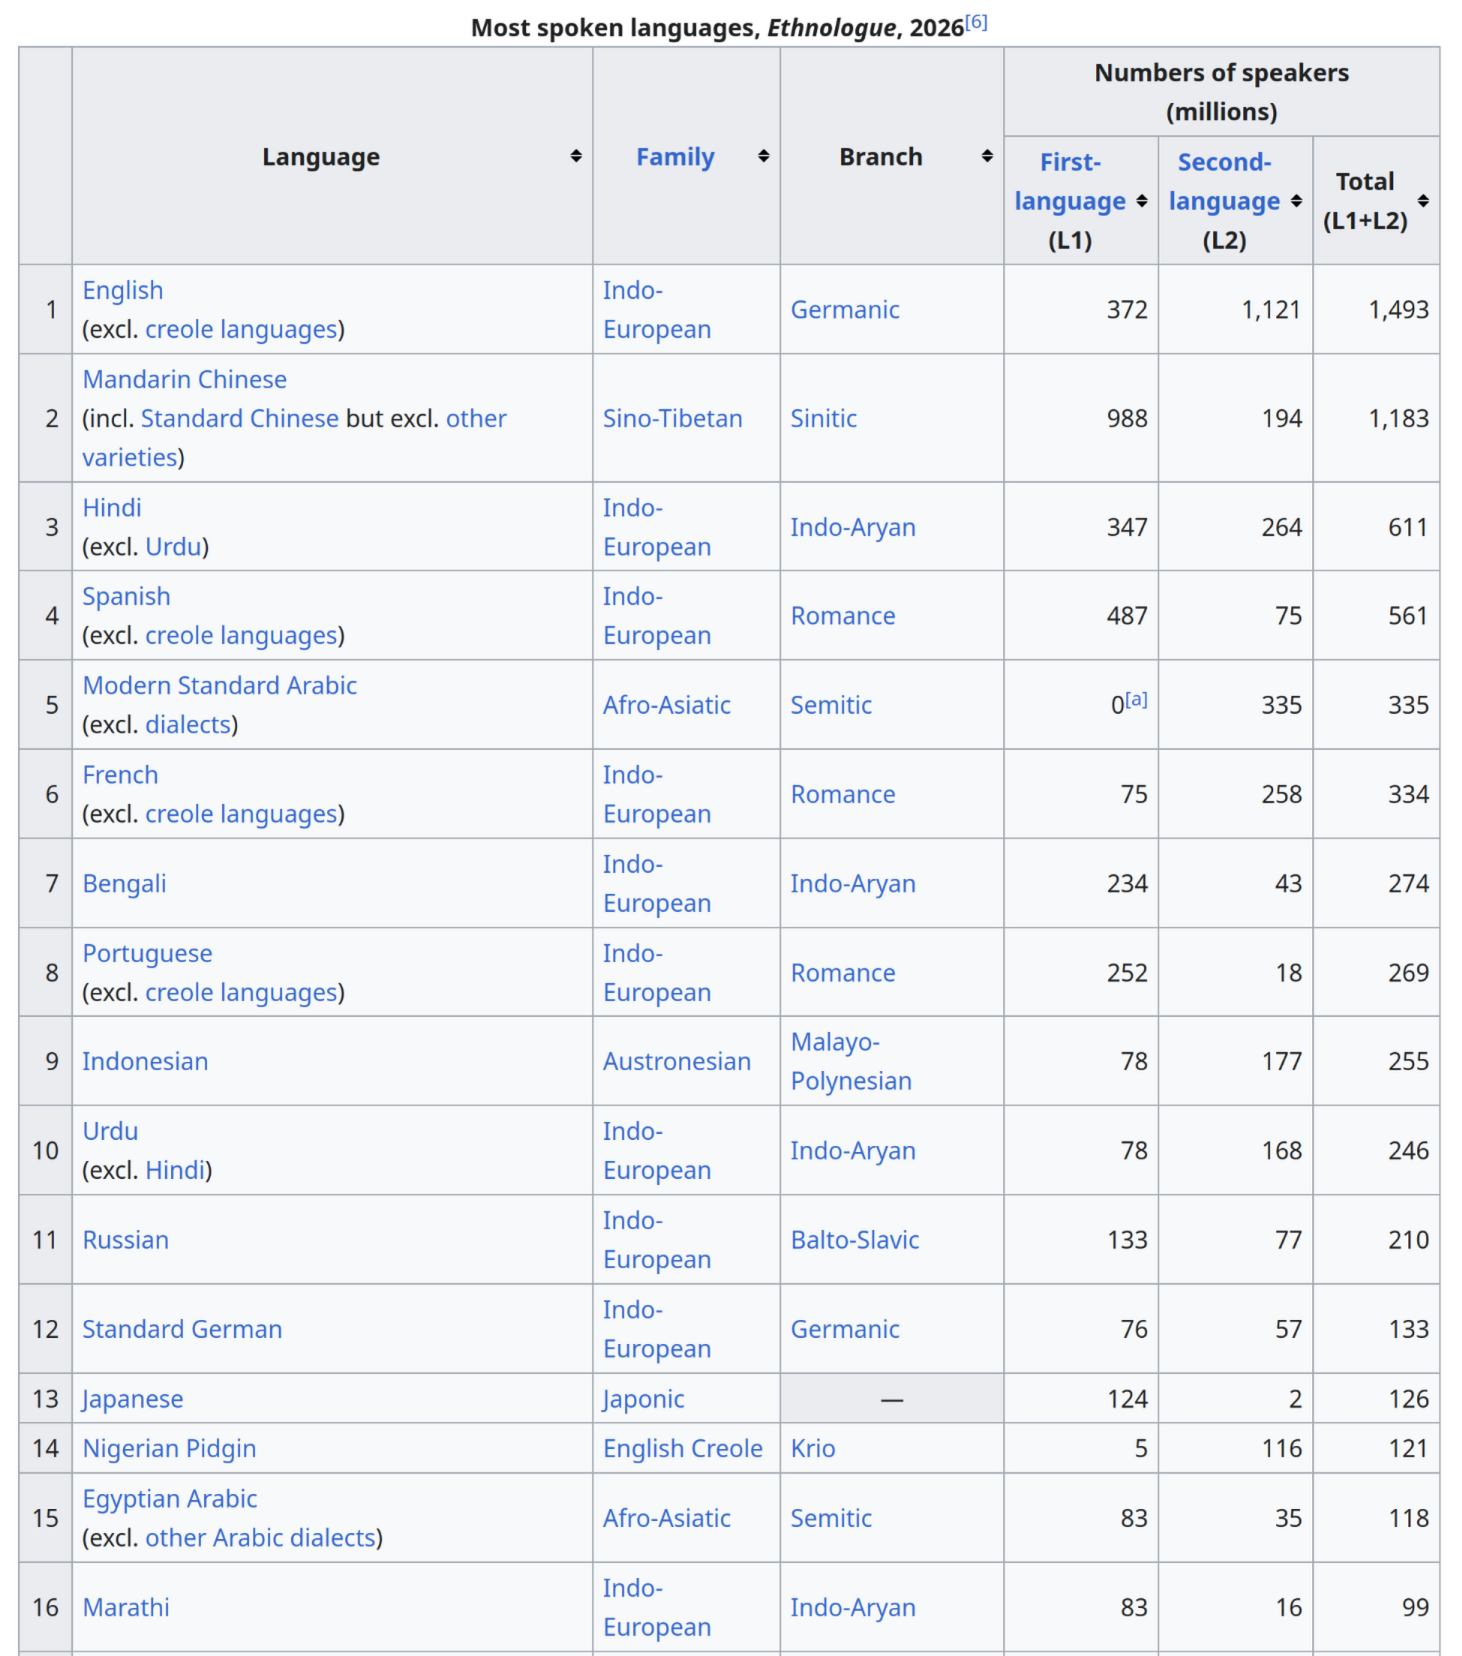
Task: Open the First-language header link
Action: click(1070, 181)
